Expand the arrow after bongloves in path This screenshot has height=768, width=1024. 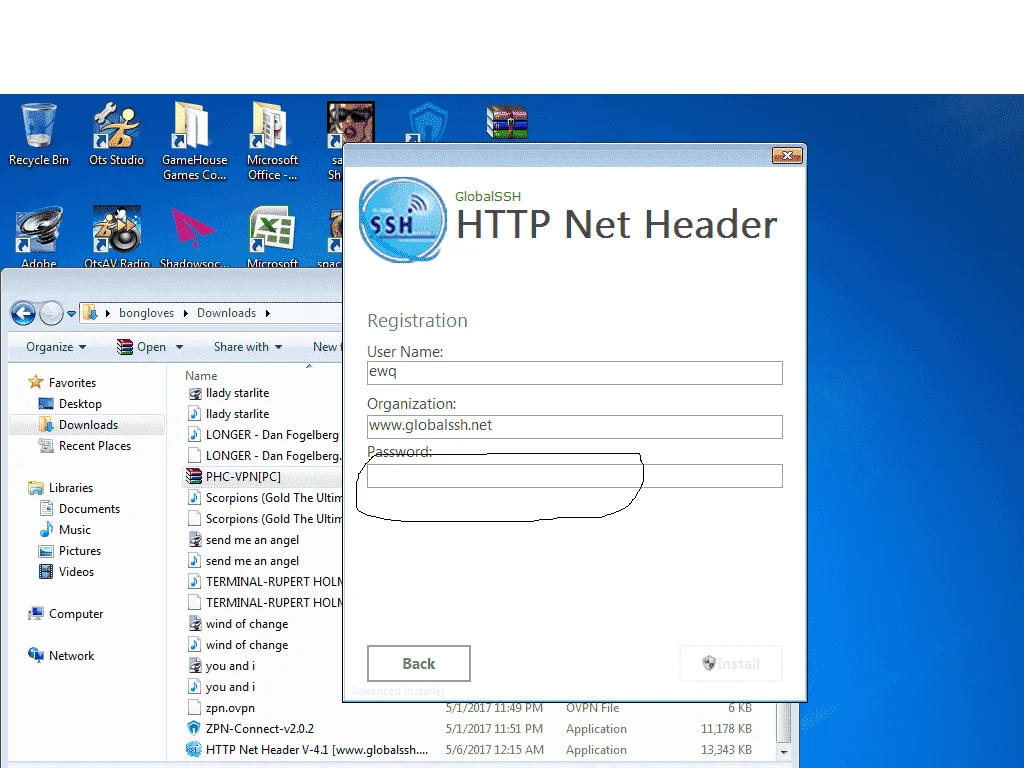185,313
